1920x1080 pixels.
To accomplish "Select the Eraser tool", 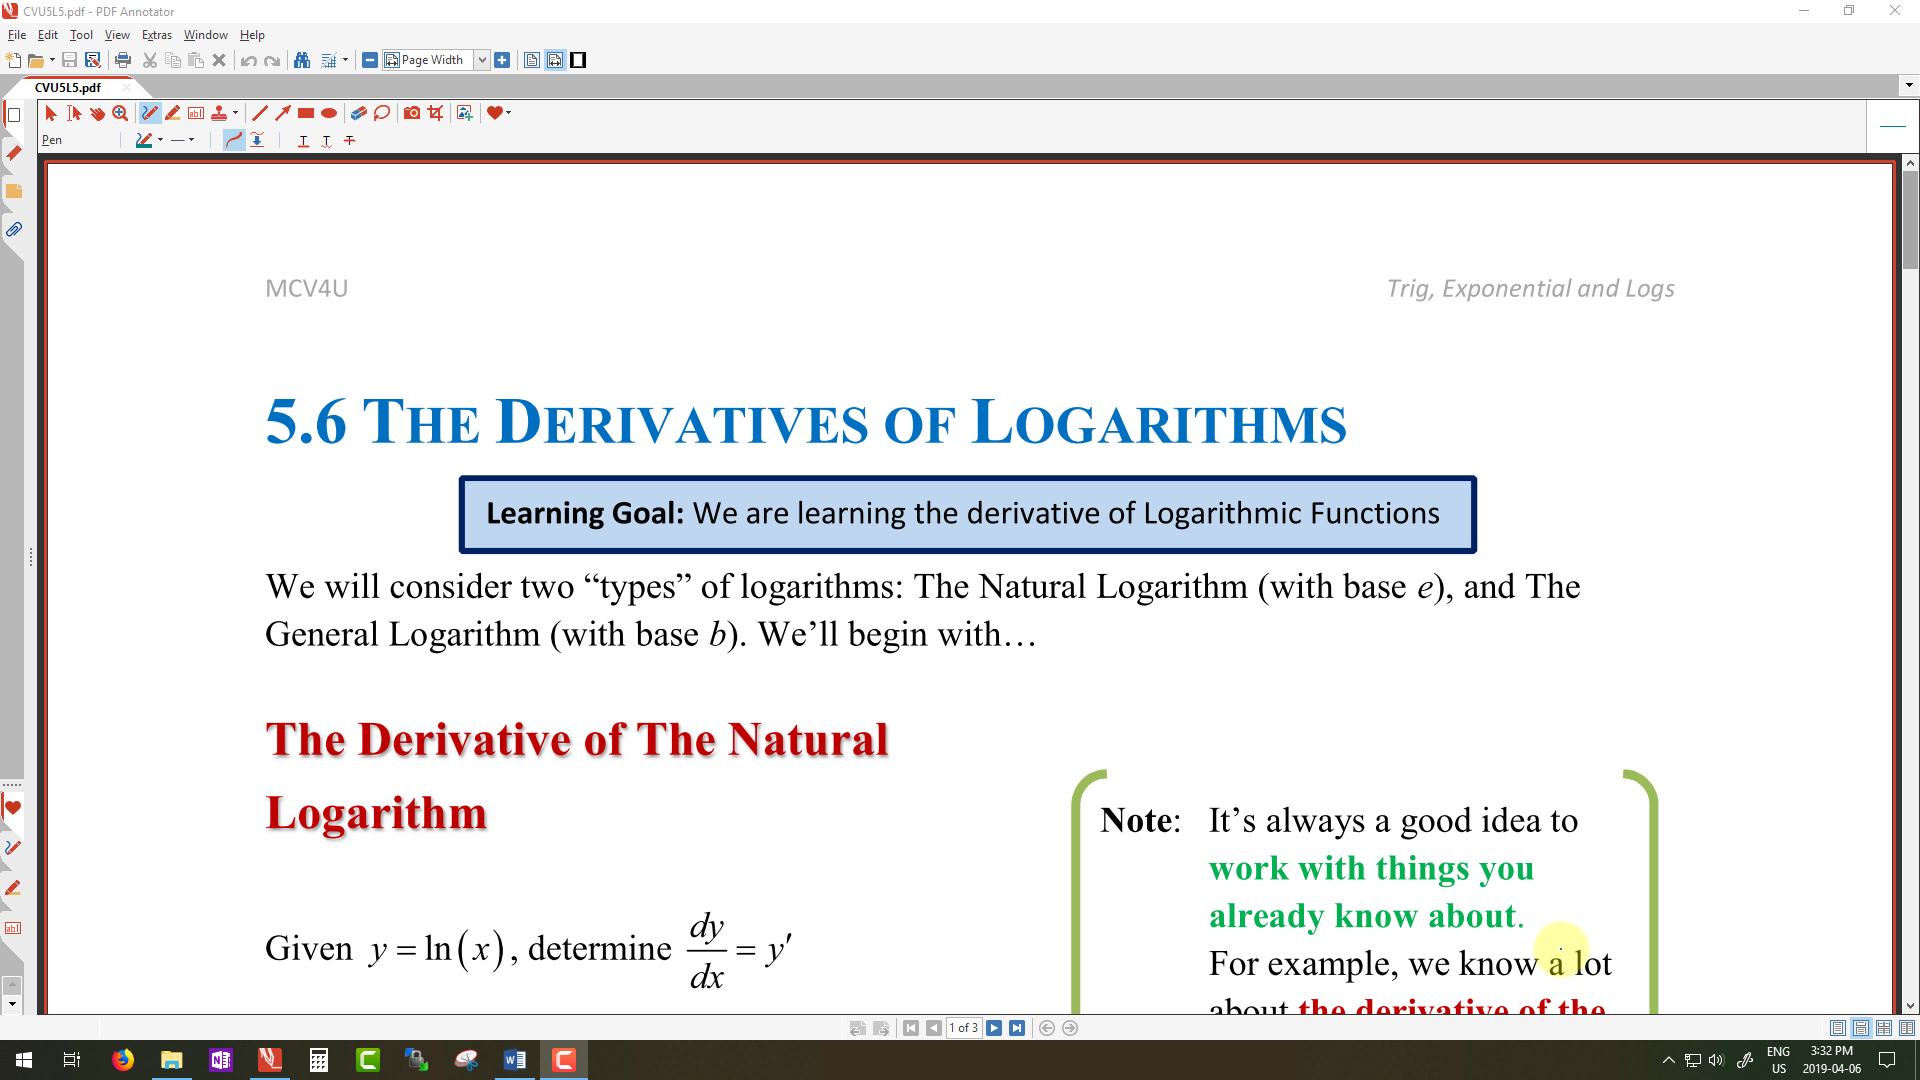I will click(x=358, y=113).
